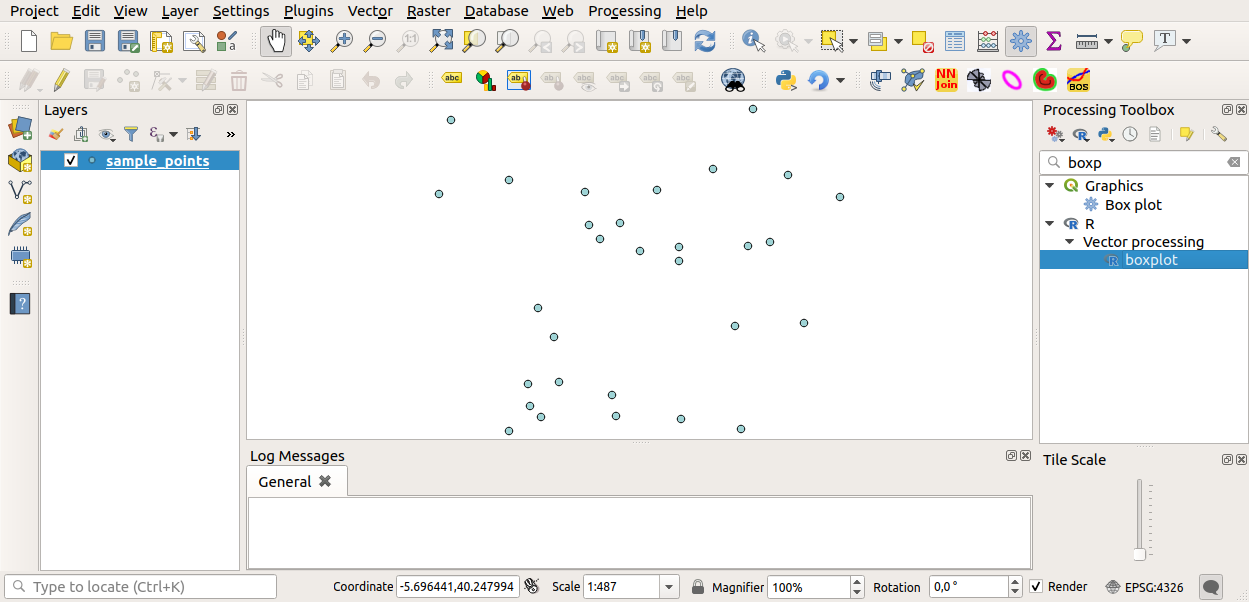Screen dimensions: 1249x602
Task: Uncheck the sample_points layer visibility
Action: [x=70, y=161]
